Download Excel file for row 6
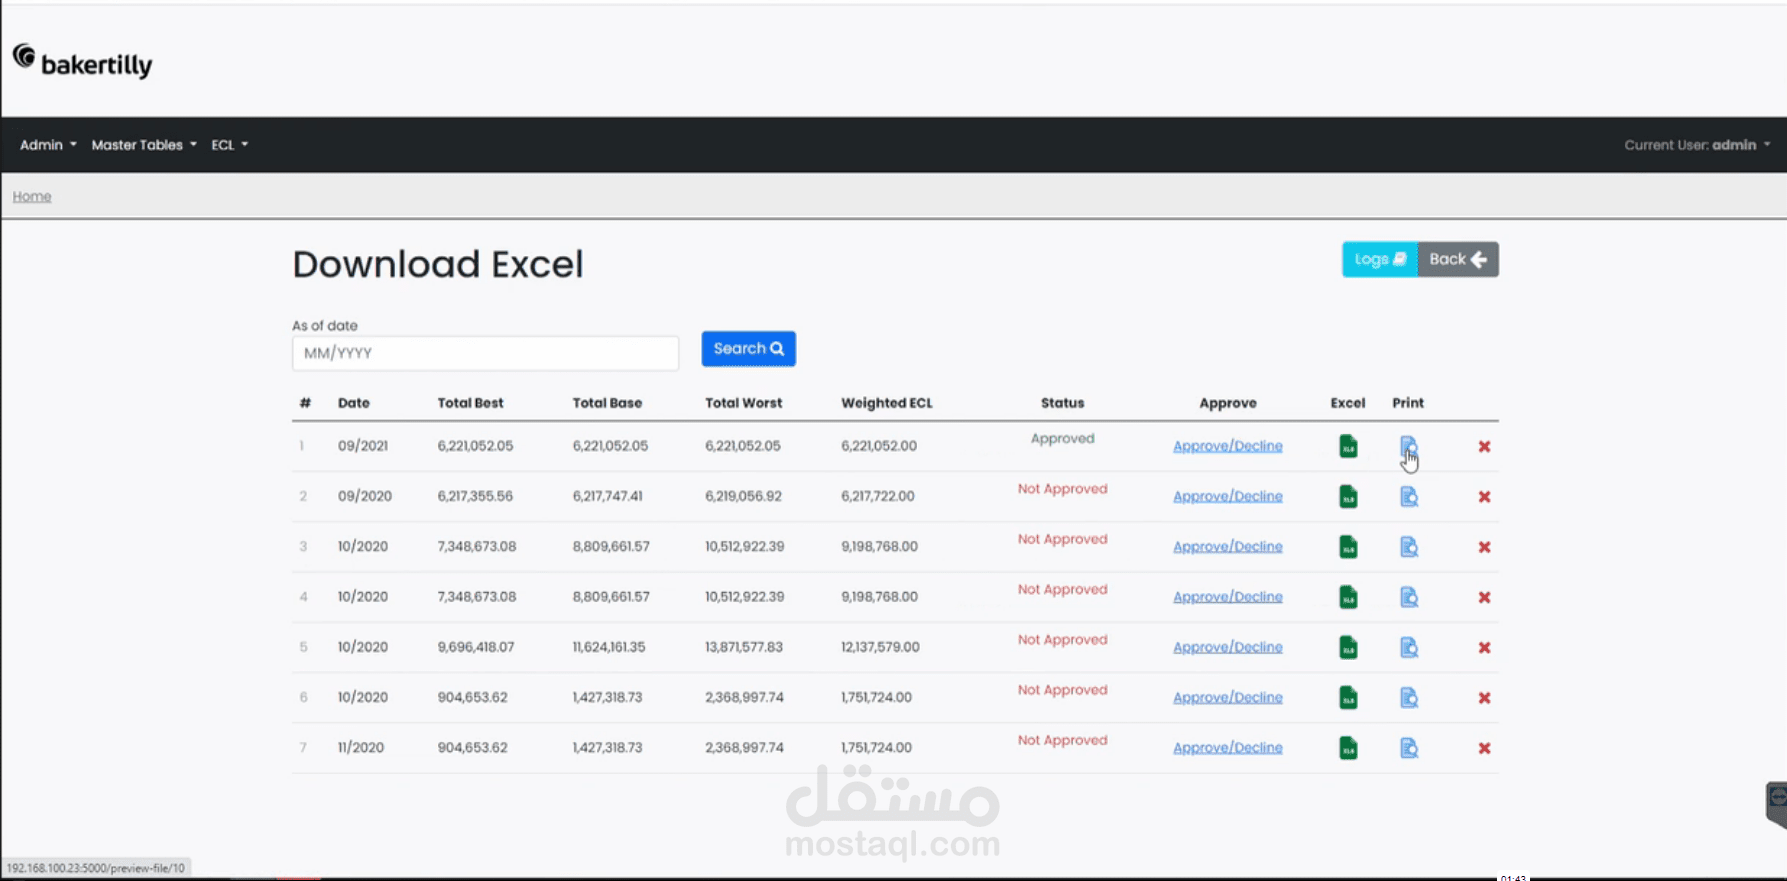The width and height of the screenshot is (1787, 881). point(1348,697)
